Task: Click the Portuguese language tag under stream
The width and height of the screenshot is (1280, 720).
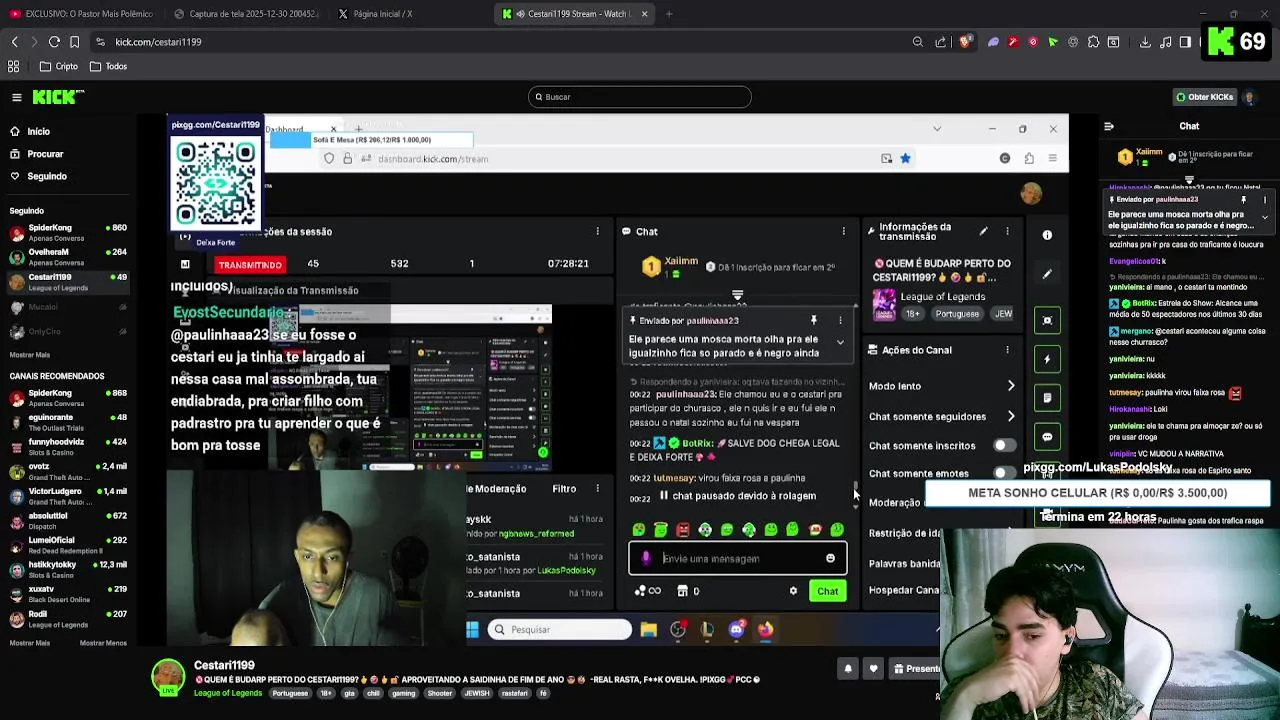Action: point(290,693)
